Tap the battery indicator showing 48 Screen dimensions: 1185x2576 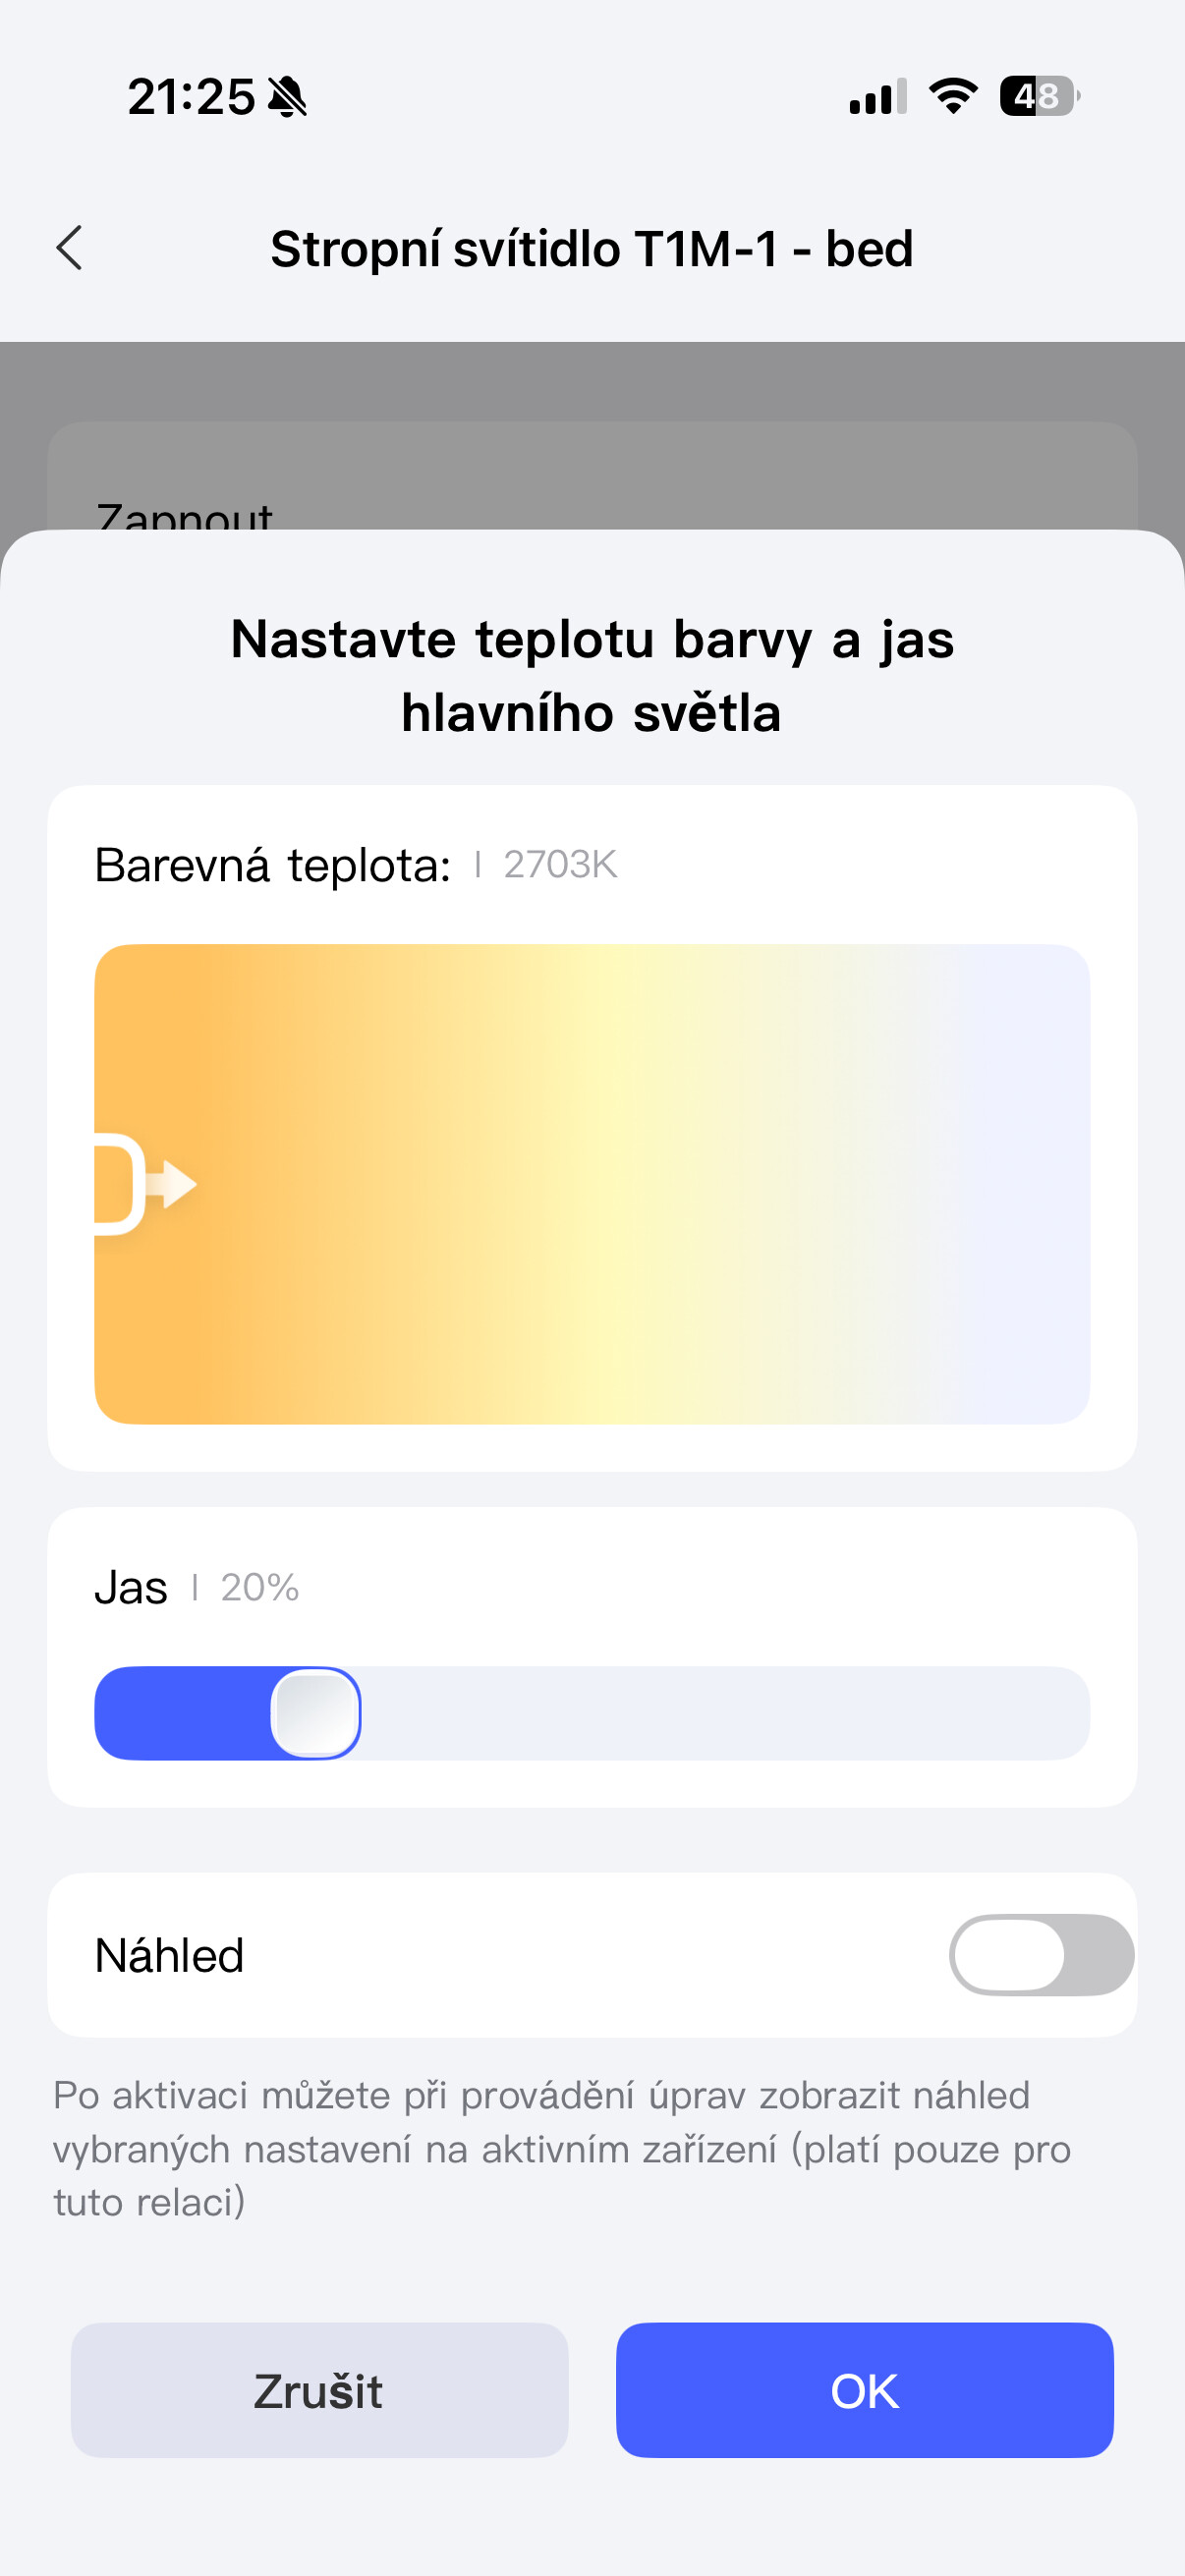coord(1039,96)
